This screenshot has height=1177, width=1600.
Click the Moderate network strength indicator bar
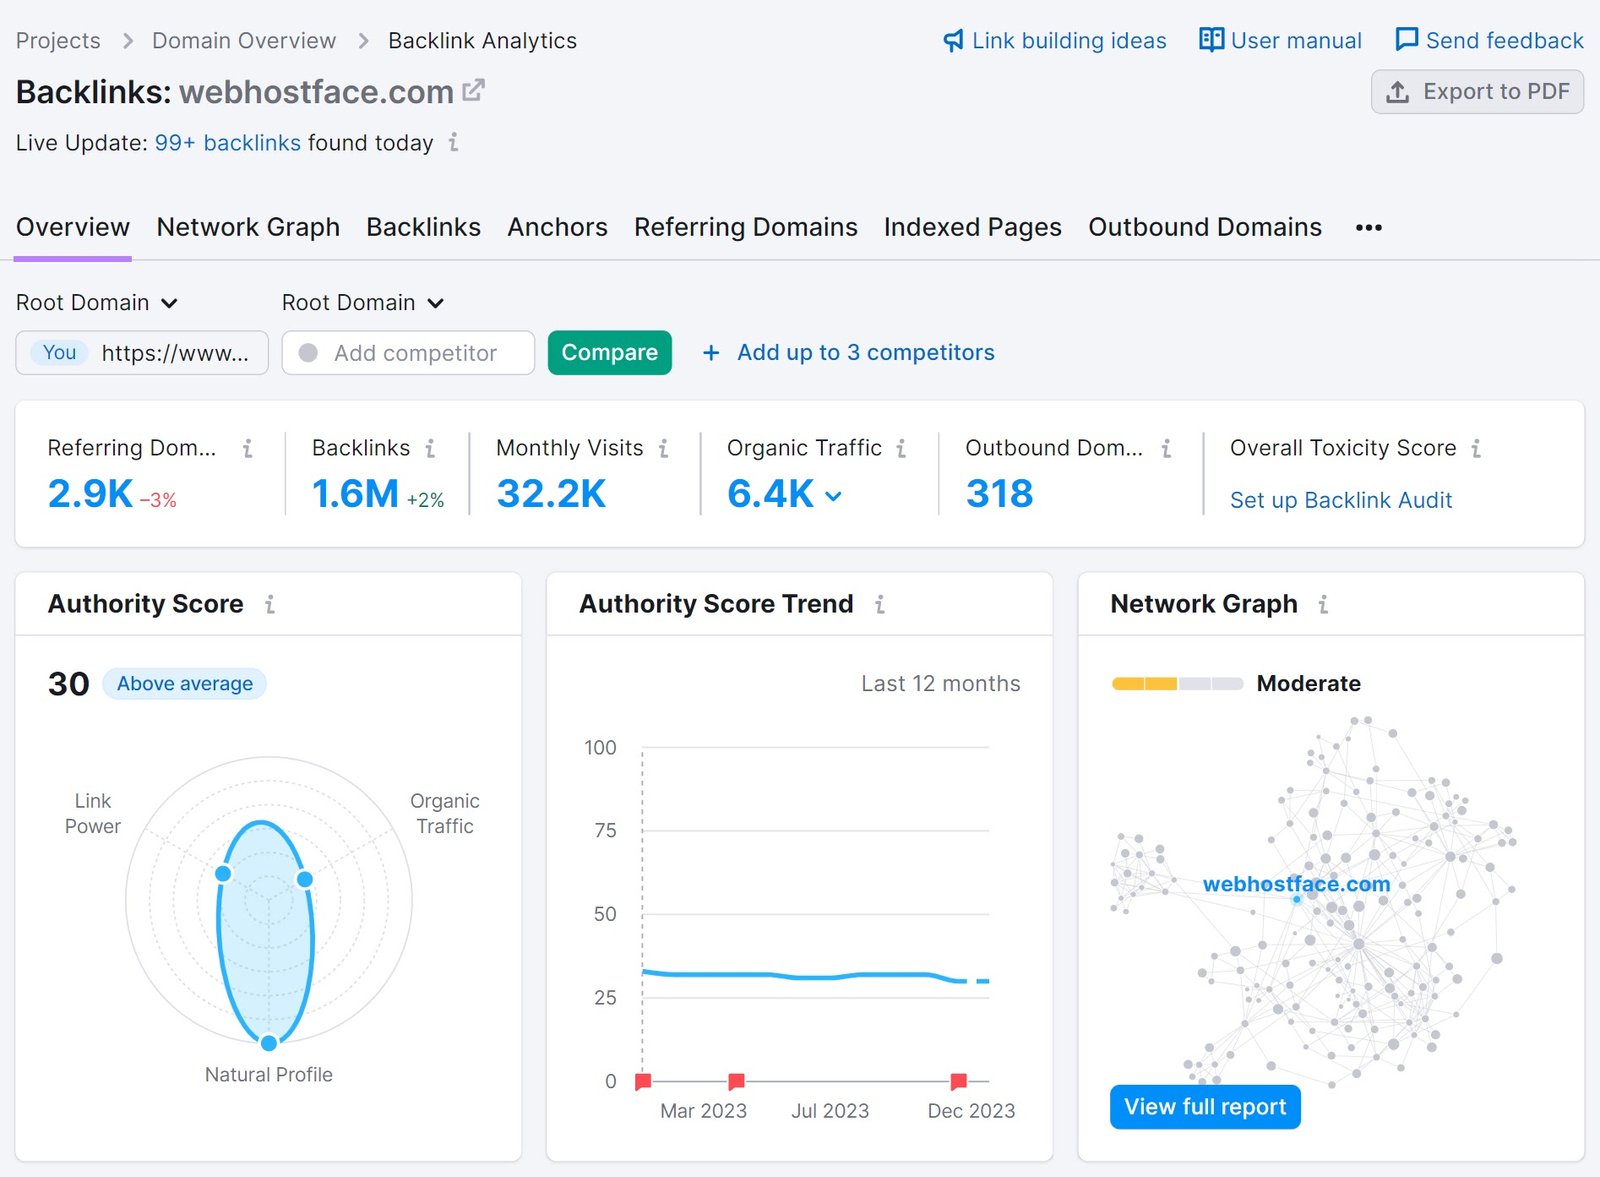pyautogui.click(x=1176, y=683)
